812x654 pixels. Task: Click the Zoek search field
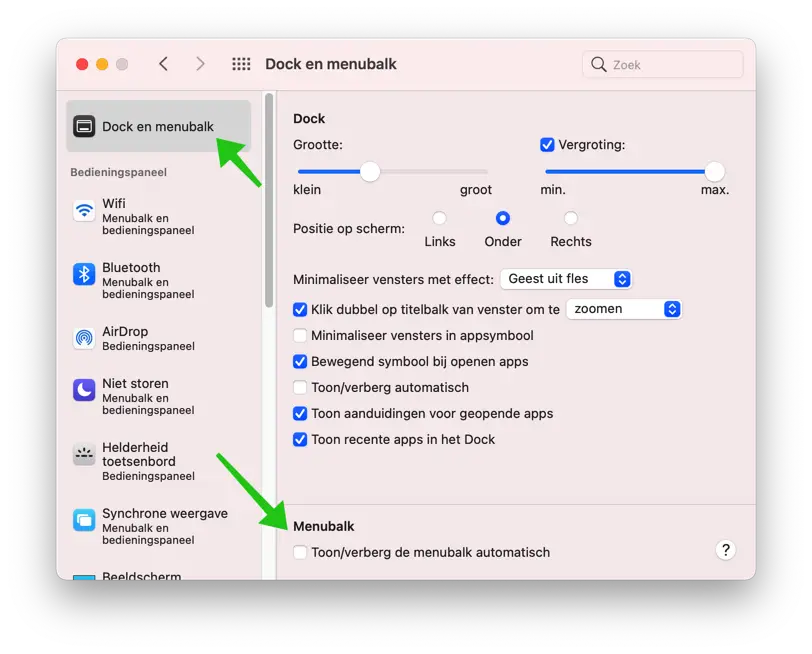tap(663, 65)
